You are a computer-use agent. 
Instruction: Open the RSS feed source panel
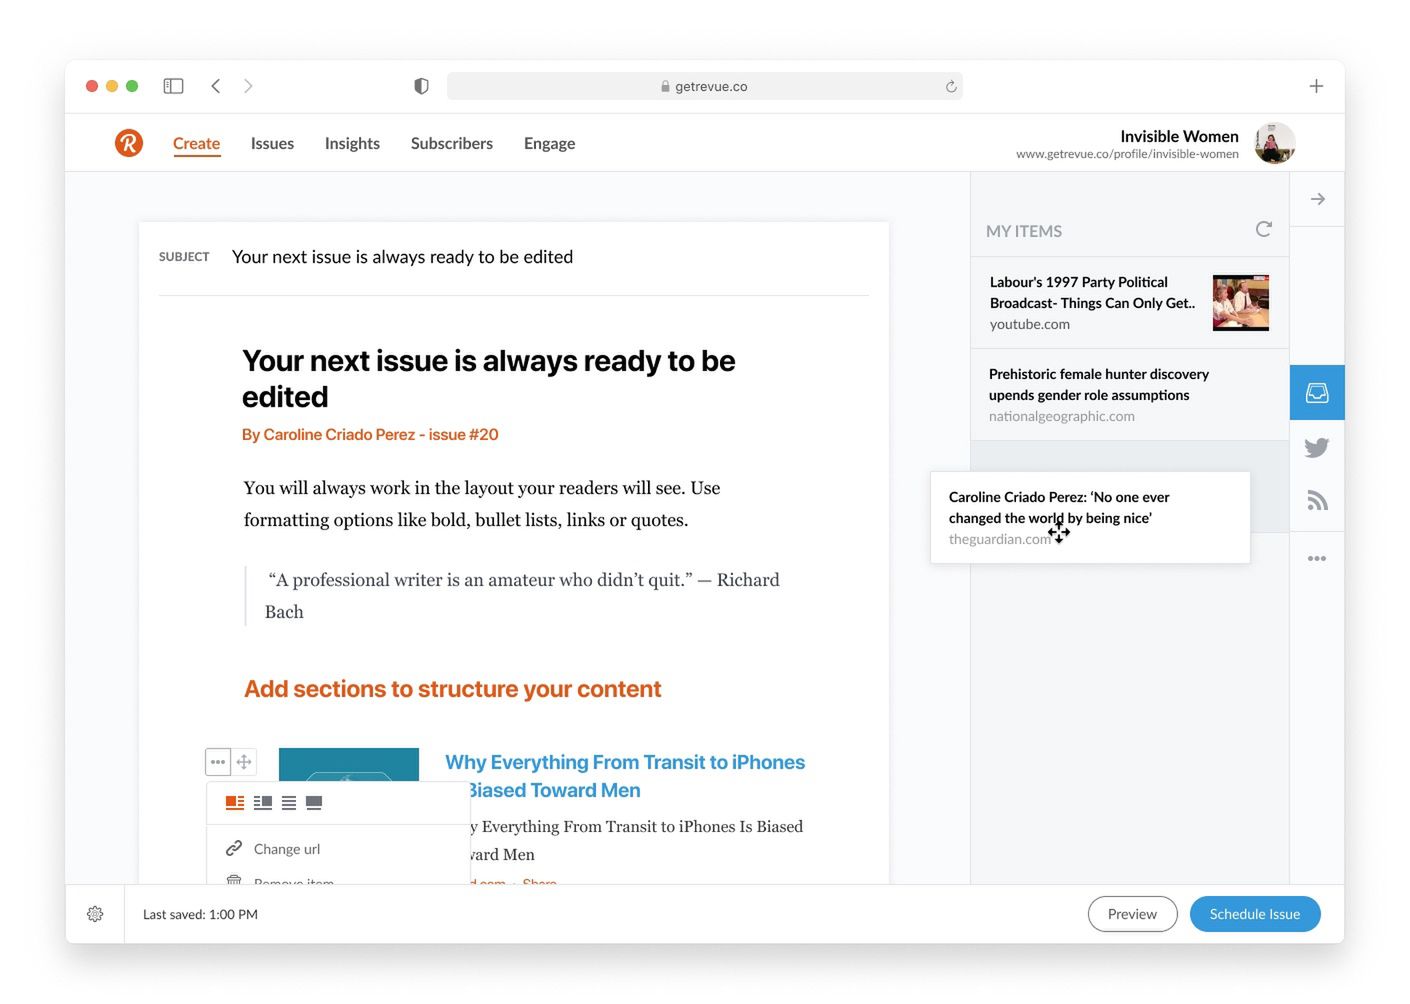[1317, 501]
